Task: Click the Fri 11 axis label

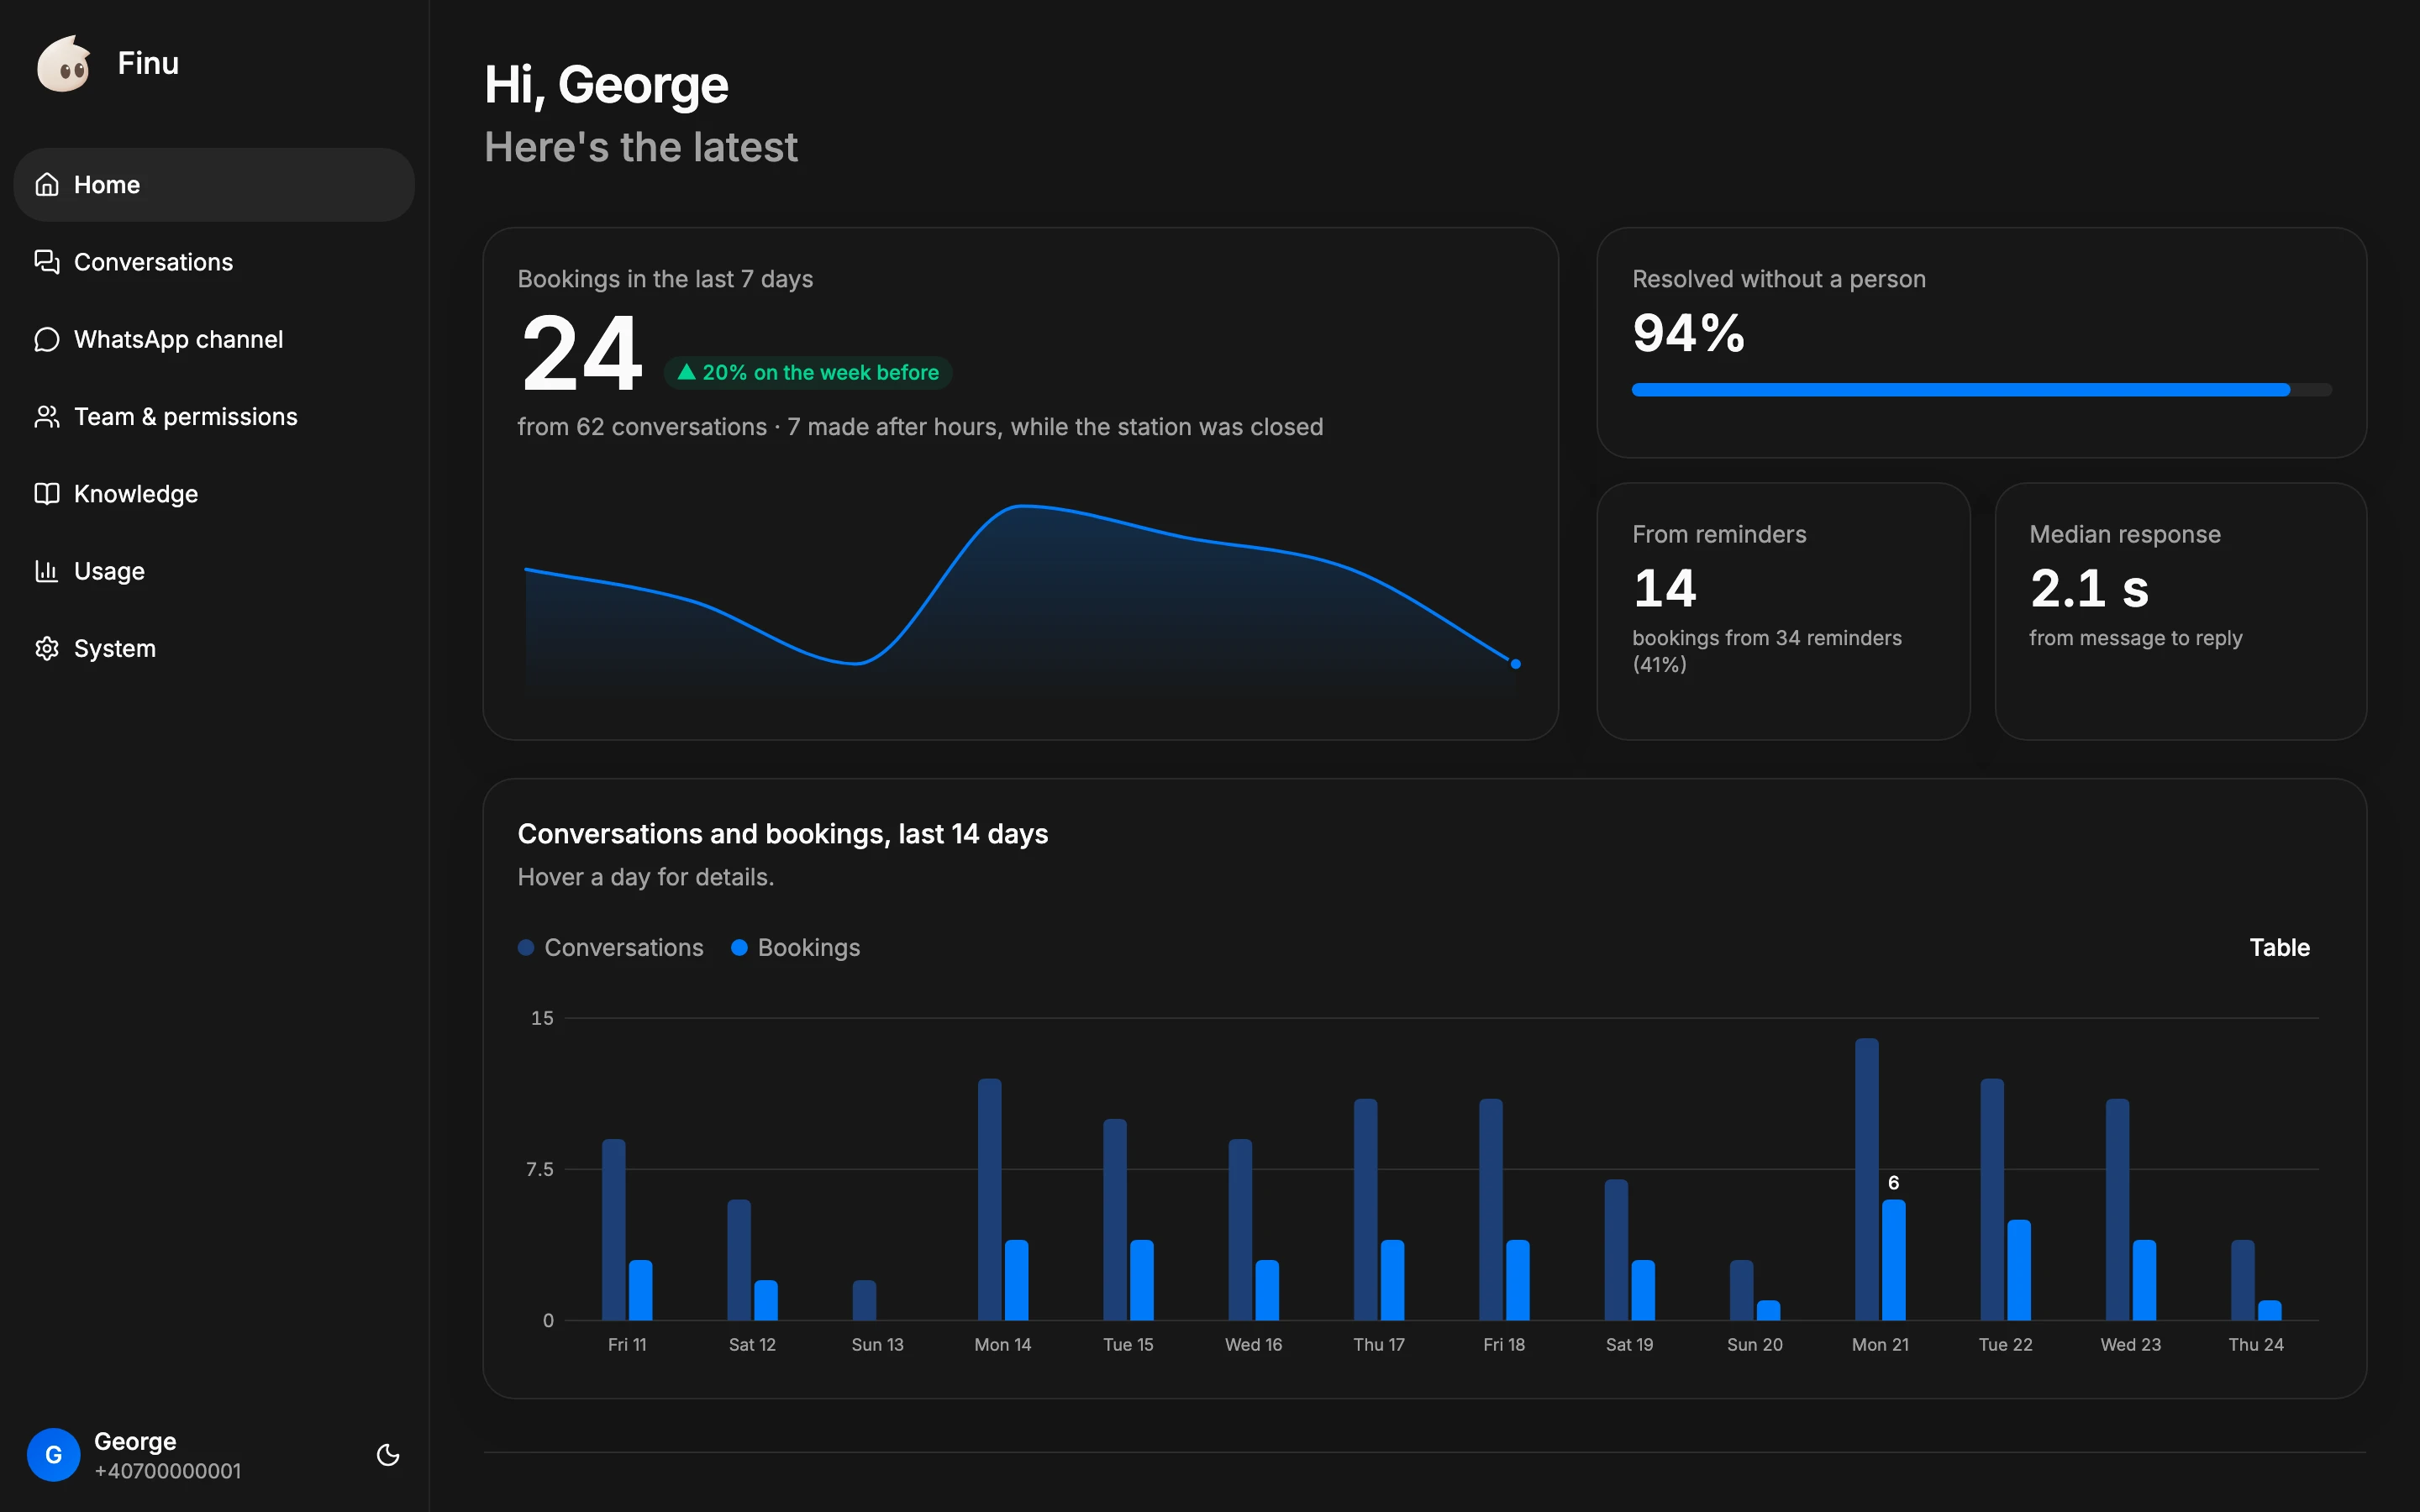Action: tap(627, 1345)
